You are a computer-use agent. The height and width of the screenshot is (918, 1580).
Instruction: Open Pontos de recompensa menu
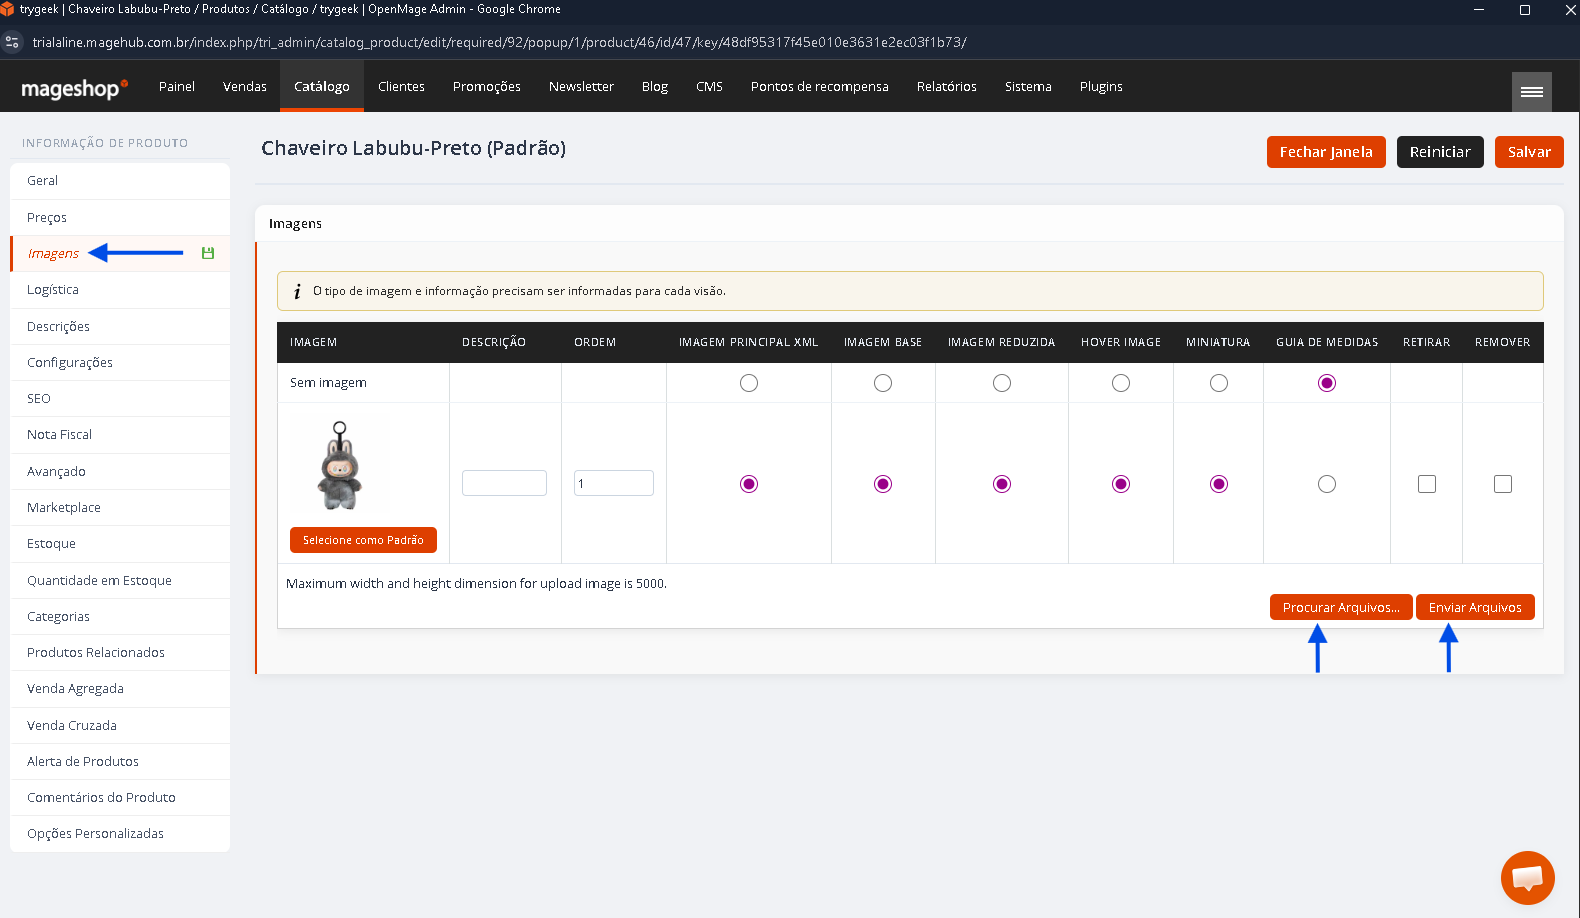click(x=820, y=87)
